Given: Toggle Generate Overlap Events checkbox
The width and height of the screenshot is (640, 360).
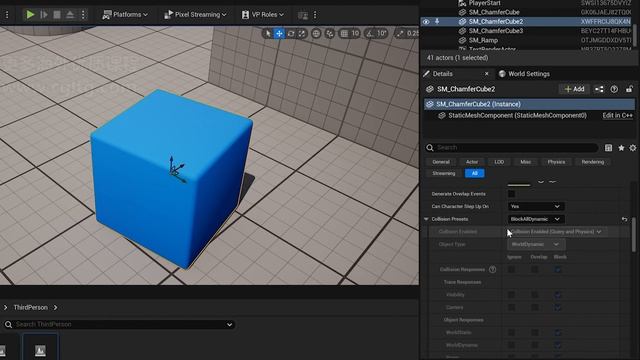Looking at the screenshot, I should (511, 194).
